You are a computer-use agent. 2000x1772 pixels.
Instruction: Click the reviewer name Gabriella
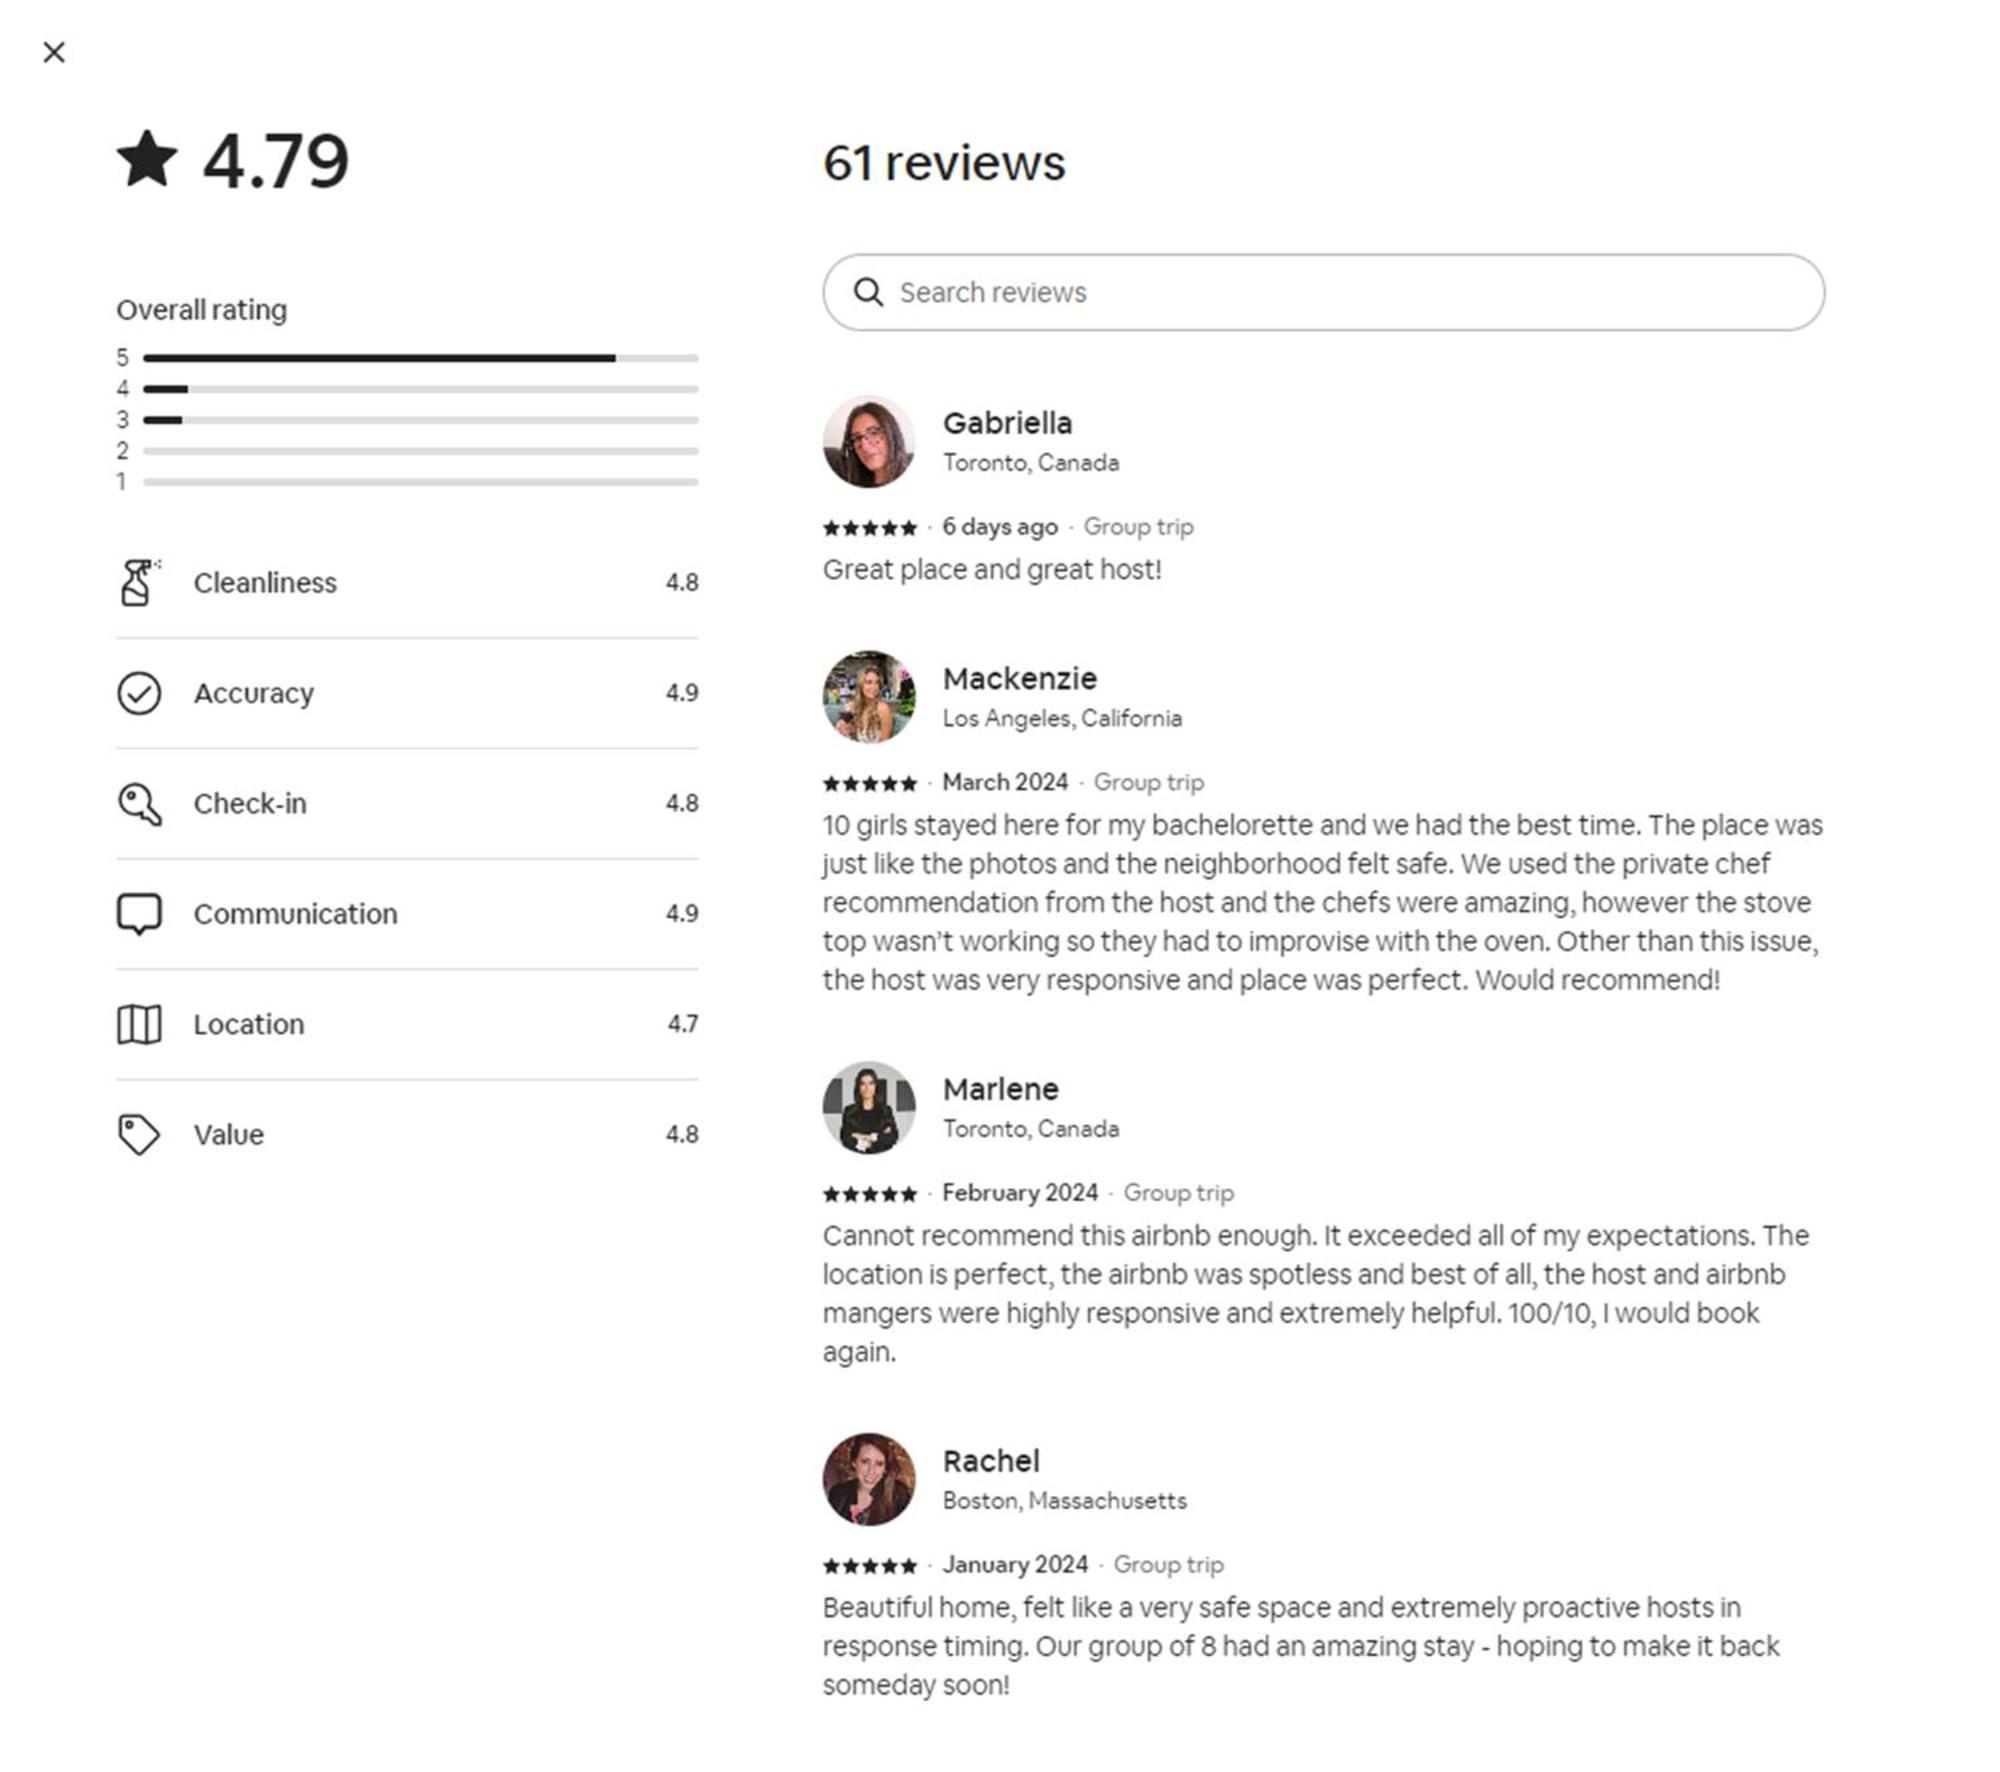click(x=1007, y=423)
